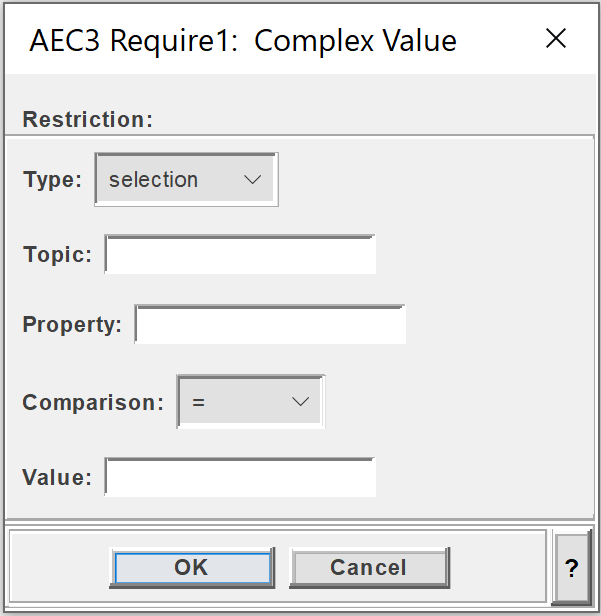The height and width of the screenshot is (616, 601).
Task: Click the Restriction heading label
Action: (88, 119)
